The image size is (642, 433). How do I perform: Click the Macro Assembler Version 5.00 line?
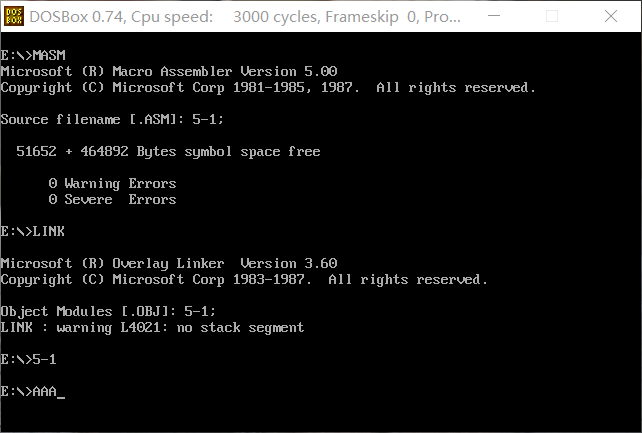pyautogui.click(x=168, y=71)
